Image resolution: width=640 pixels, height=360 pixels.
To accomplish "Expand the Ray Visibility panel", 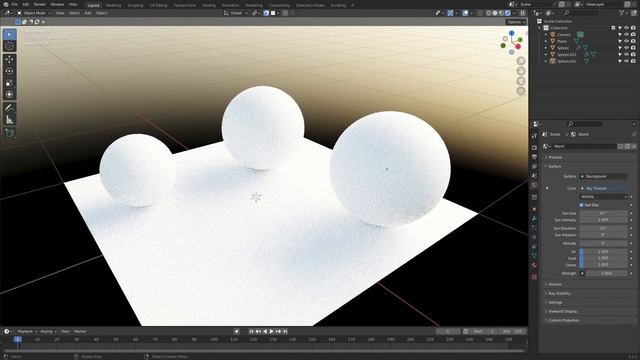I will pyautogui.click(x=559, y=293).
